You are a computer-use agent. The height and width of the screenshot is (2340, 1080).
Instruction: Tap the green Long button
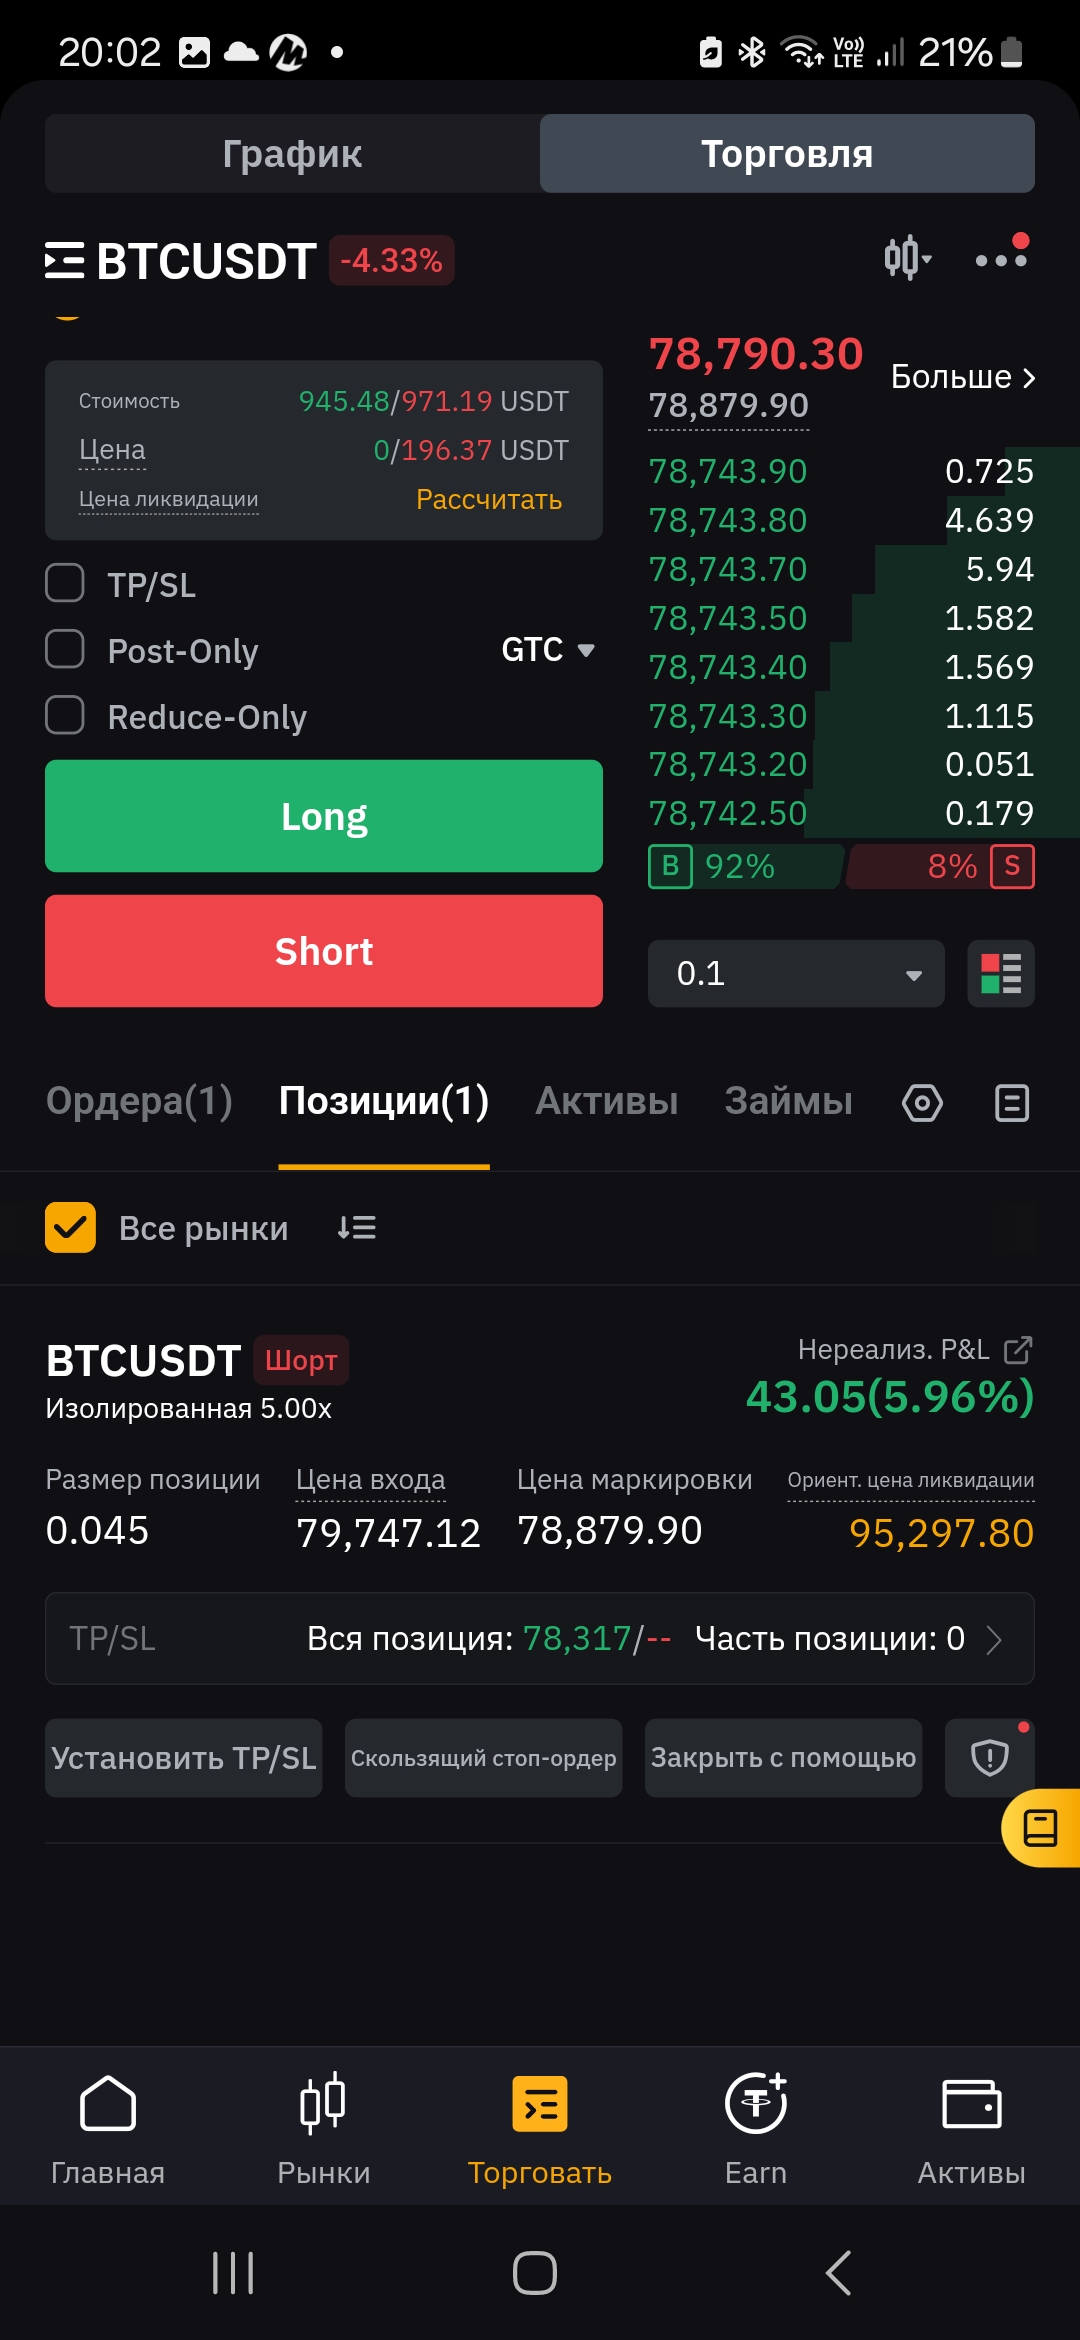pyautogui.click(x=324, y=816)
